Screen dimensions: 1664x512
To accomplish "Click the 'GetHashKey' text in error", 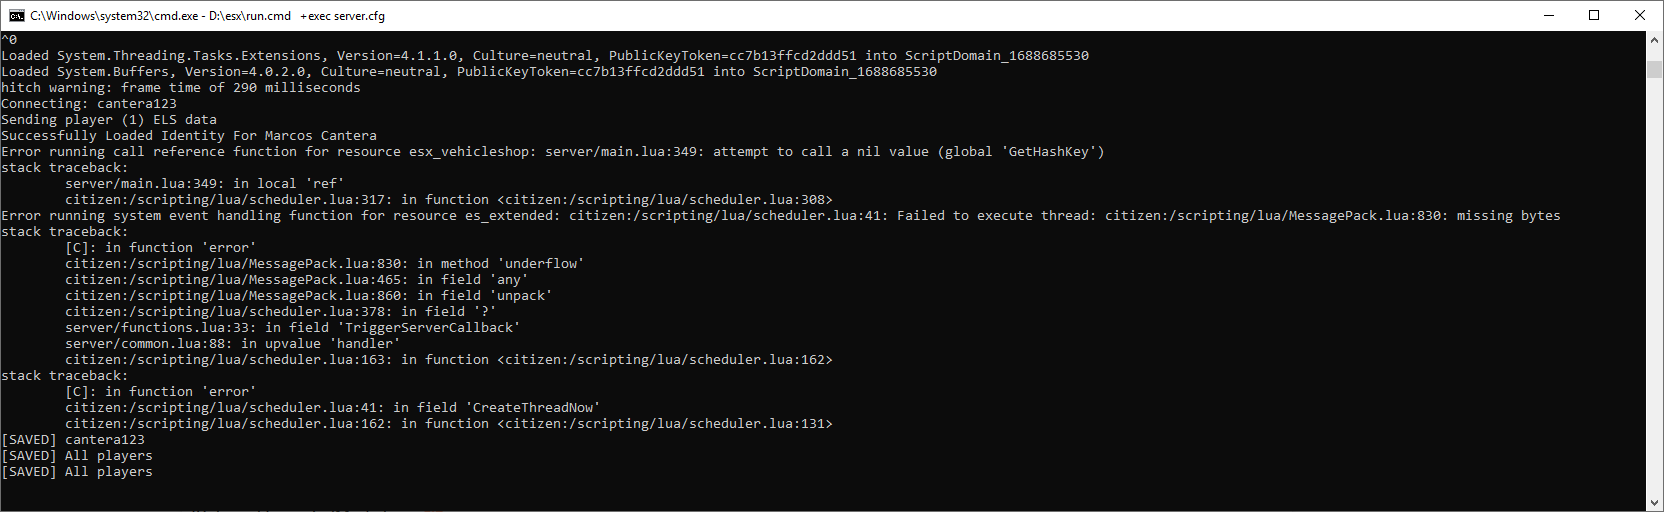I will click(x=1048, y=152).
